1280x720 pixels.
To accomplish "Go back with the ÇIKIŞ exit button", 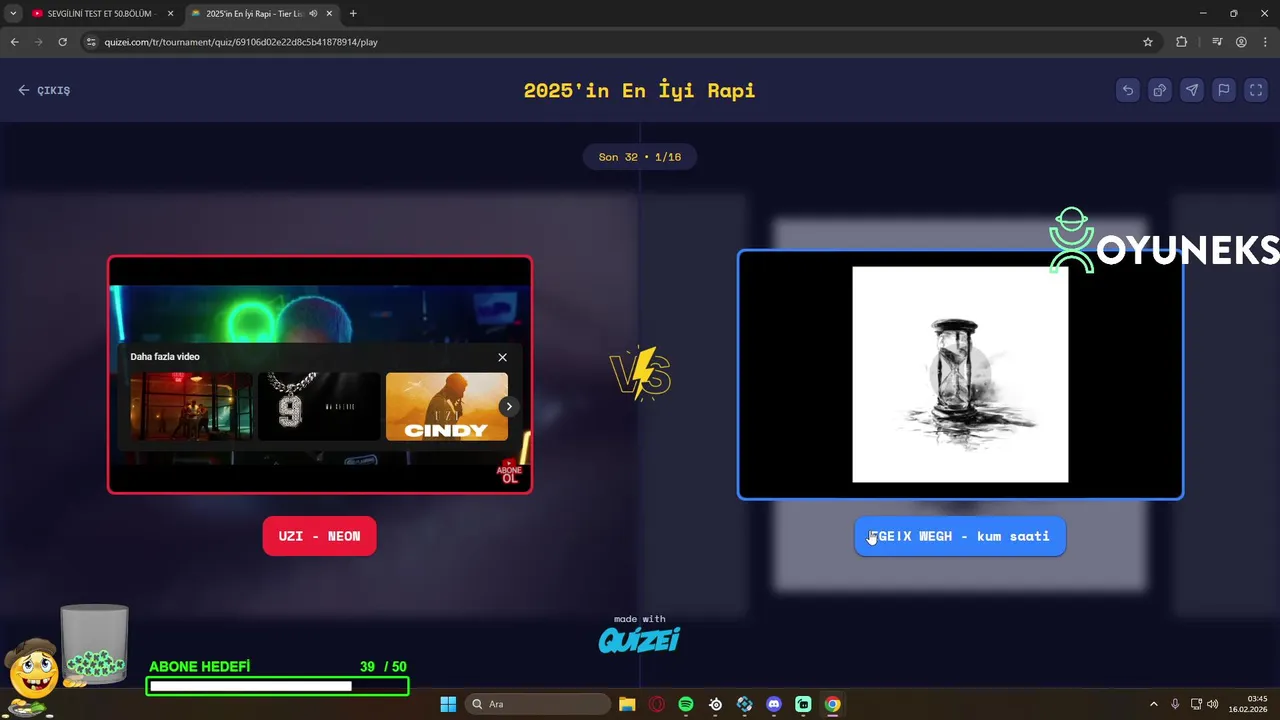I will pos(44,90).
